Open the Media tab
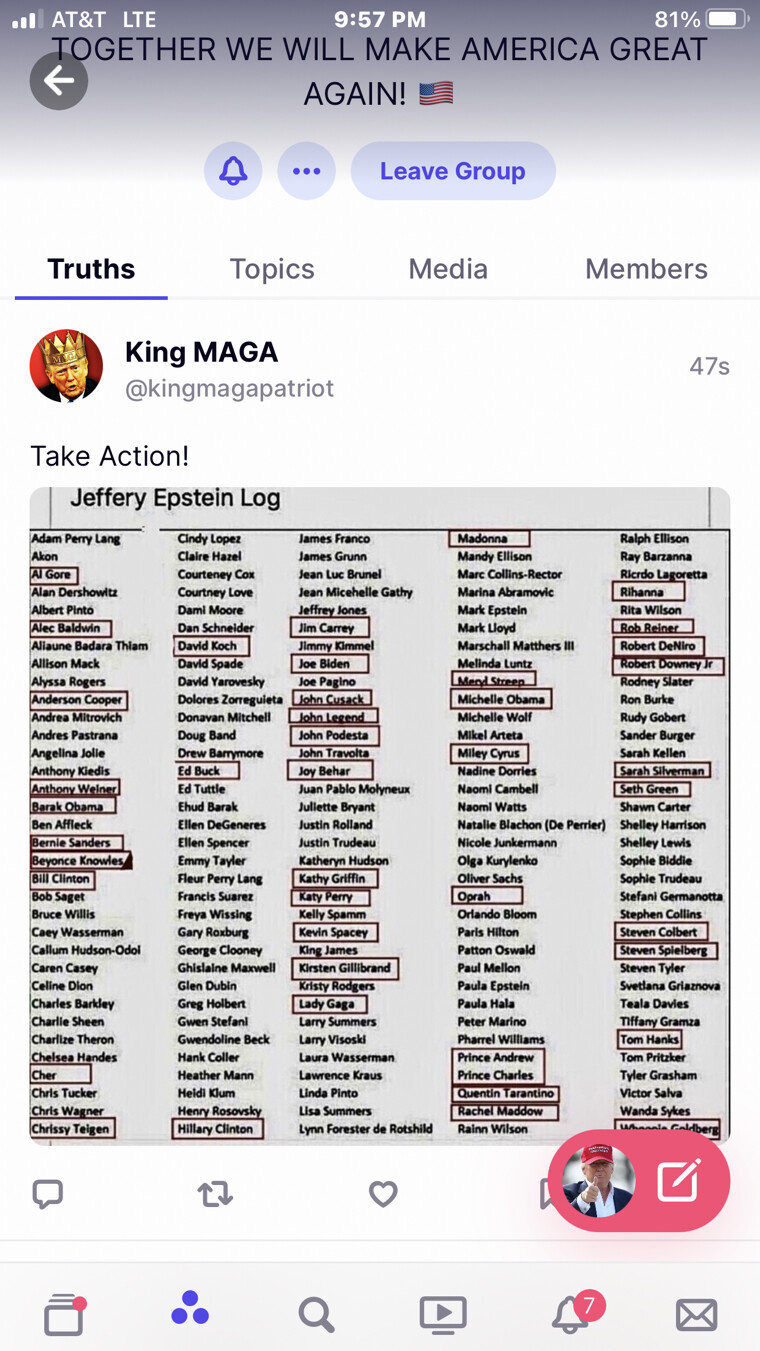This screenshot has height=1351, width=760. point(448,269)
